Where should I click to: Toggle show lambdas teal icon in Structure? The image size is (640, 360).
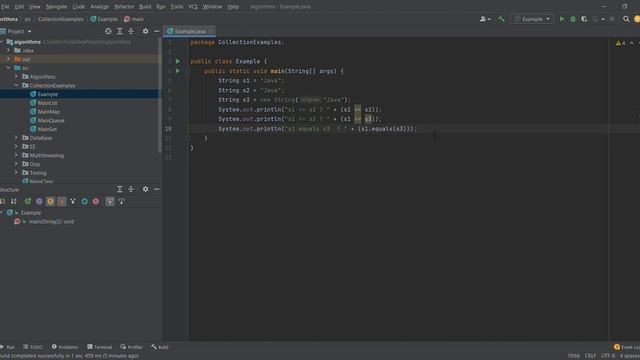pyautogui.click(x=84, y=201)
